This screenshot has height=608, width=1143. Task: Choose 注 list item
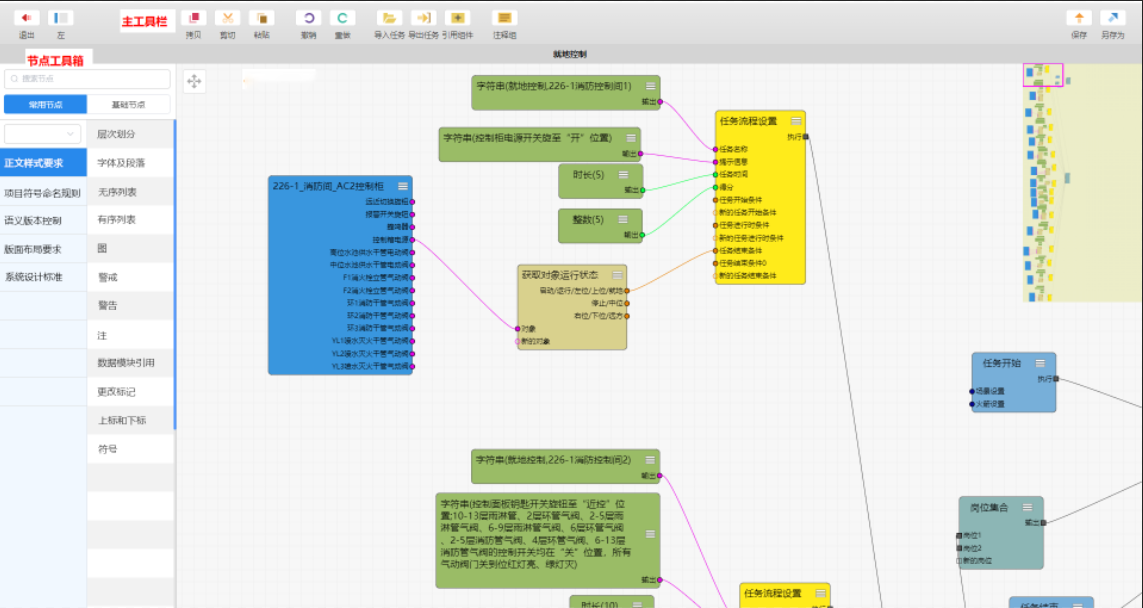pos(130,335)
